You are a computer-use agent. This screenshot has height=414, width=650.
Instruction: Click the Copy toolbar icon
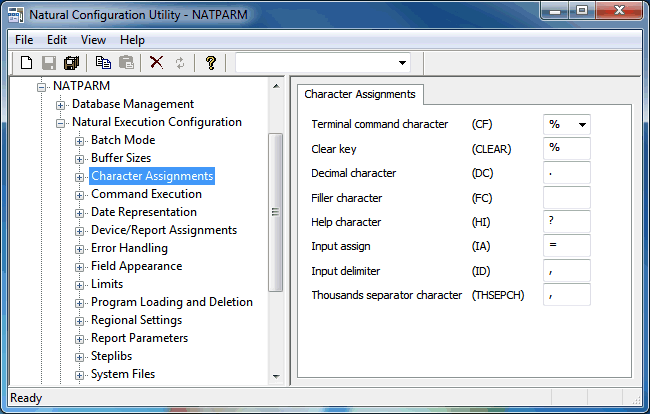(x=104, y=63)
